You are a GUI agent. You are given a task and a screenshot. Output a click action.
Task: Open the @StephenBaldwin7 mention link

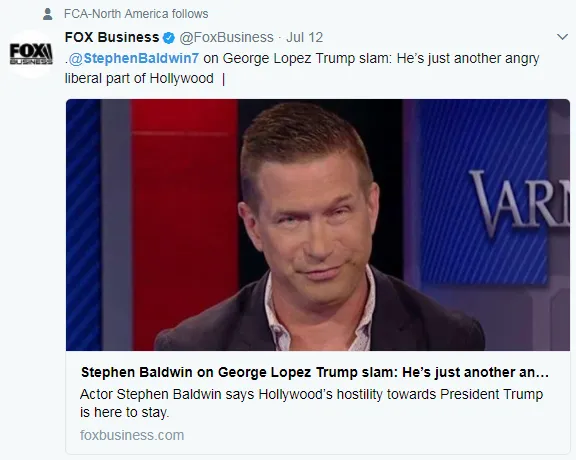[x=134, y=58]
